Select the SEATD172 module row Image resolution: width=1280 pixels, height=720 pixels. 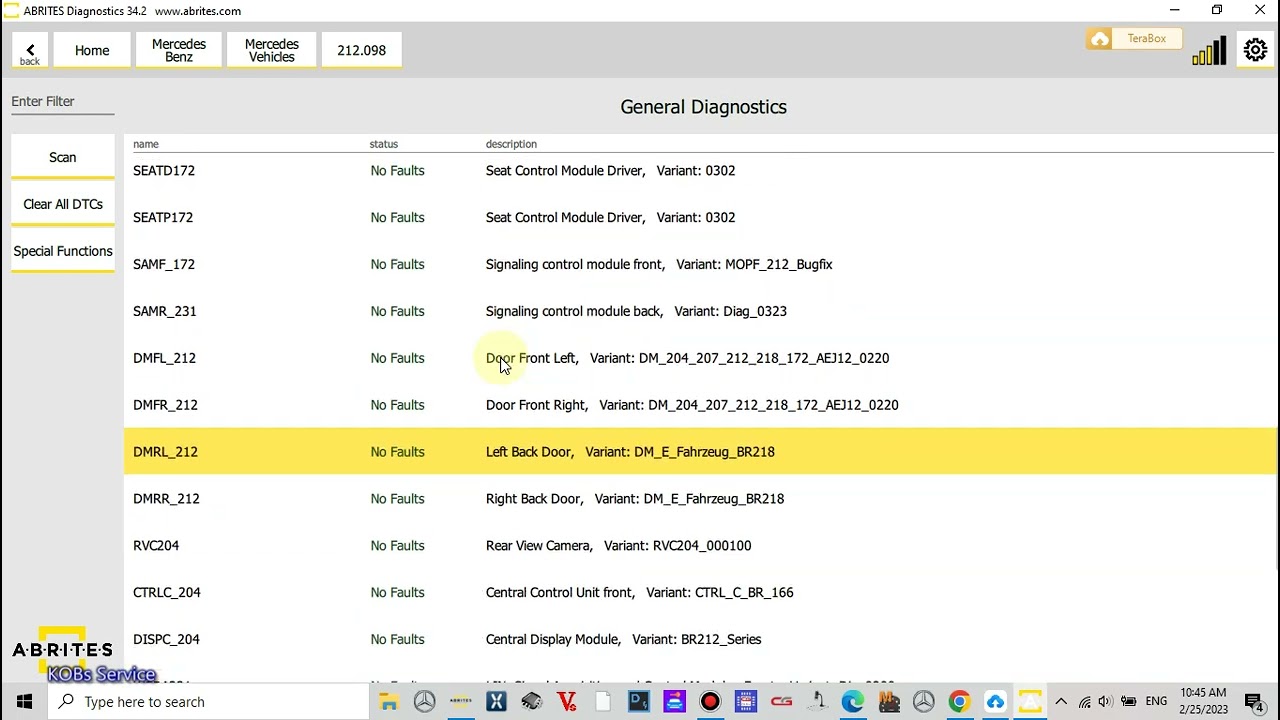click(x=700, y=171)
